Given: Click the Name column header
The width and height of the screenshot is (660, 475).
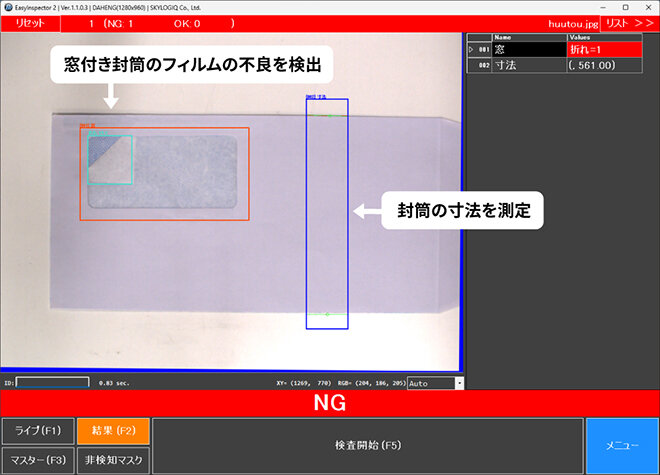Looking at the screenshot, I should pos(530,37).
